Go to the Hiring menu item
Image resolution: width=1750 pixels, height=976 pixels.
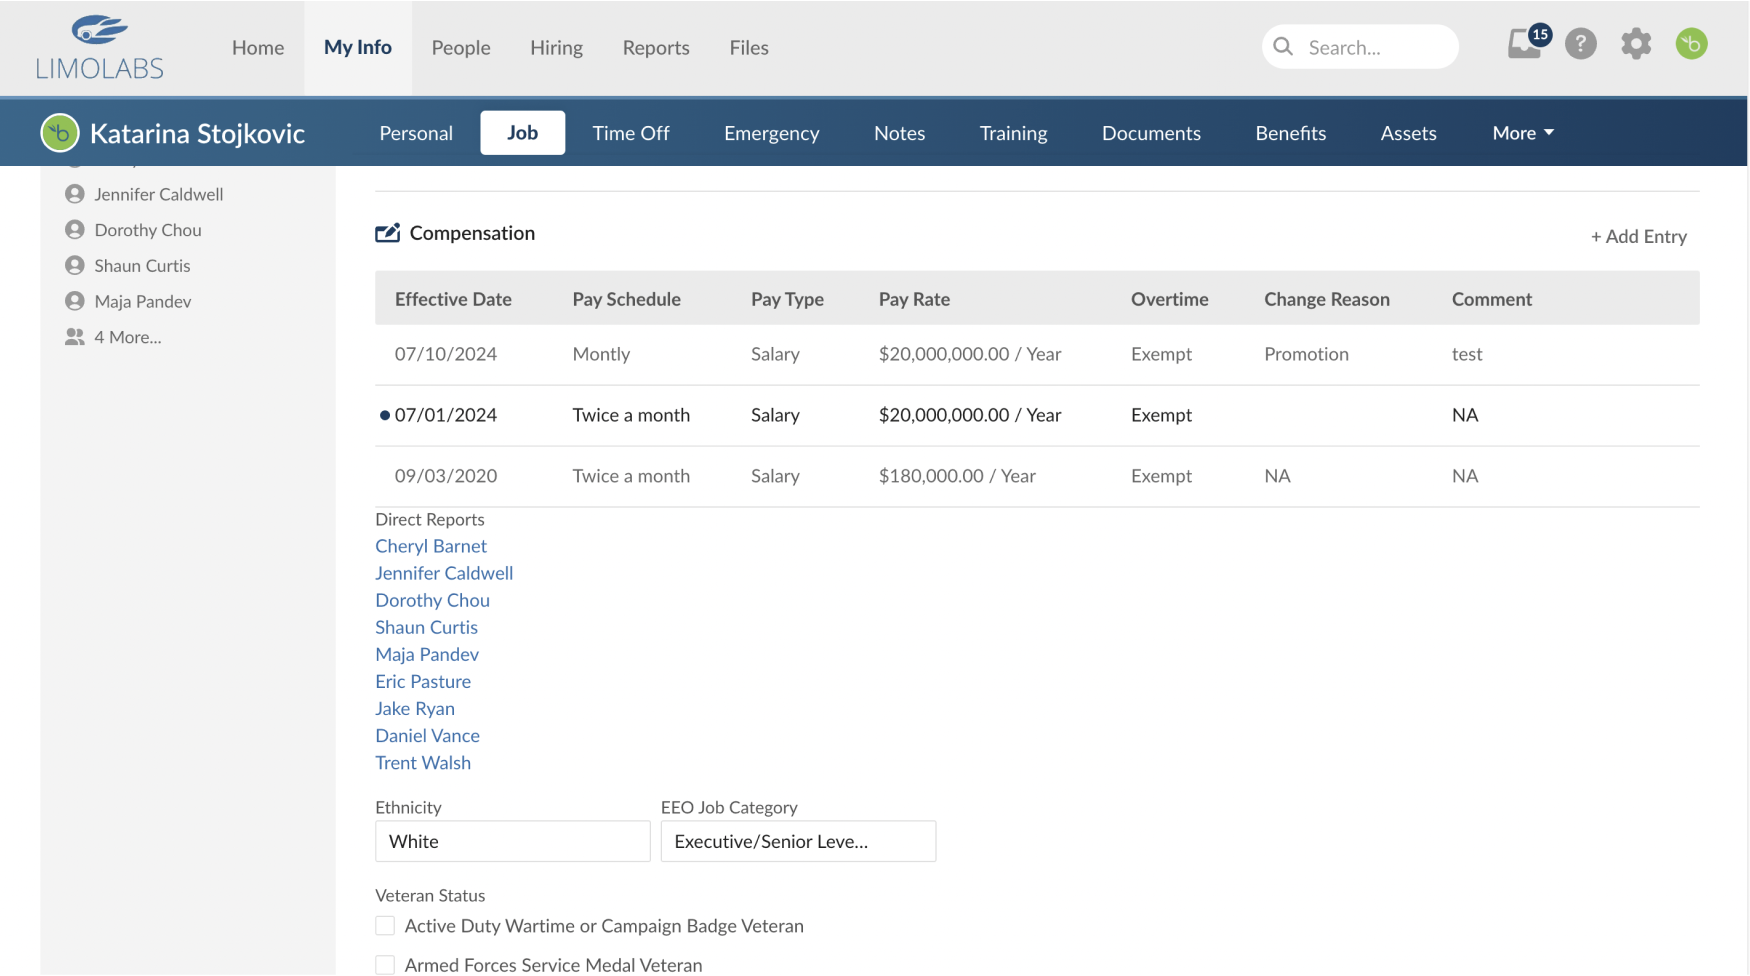(x=556, y=47)
